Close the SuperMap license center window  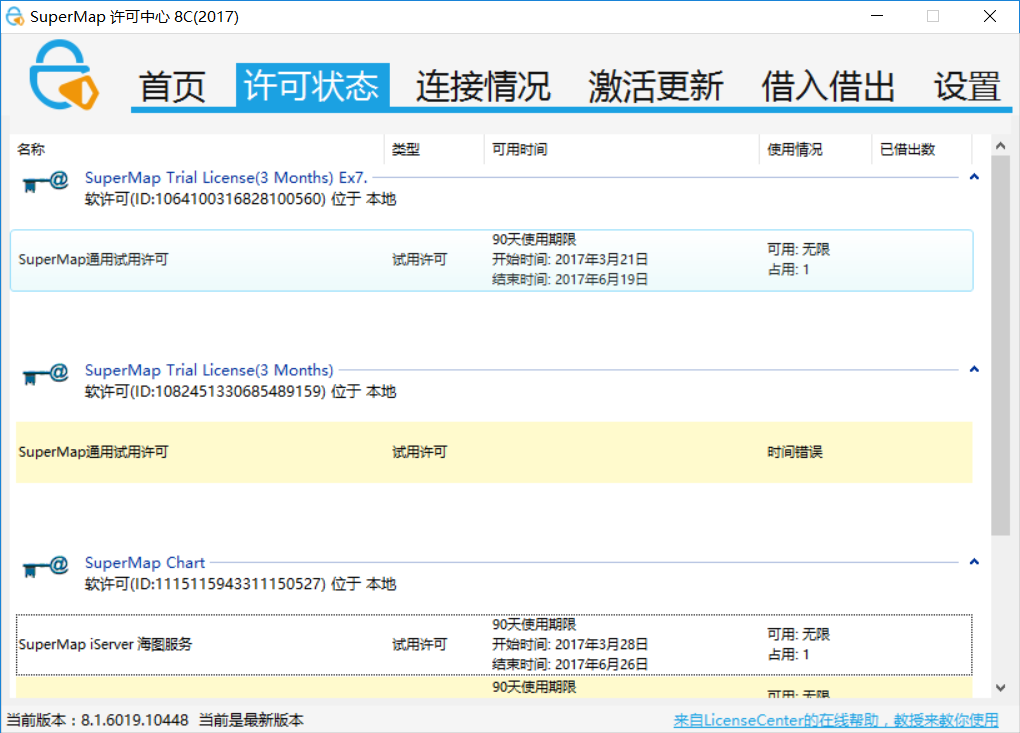tap(989, 16)
